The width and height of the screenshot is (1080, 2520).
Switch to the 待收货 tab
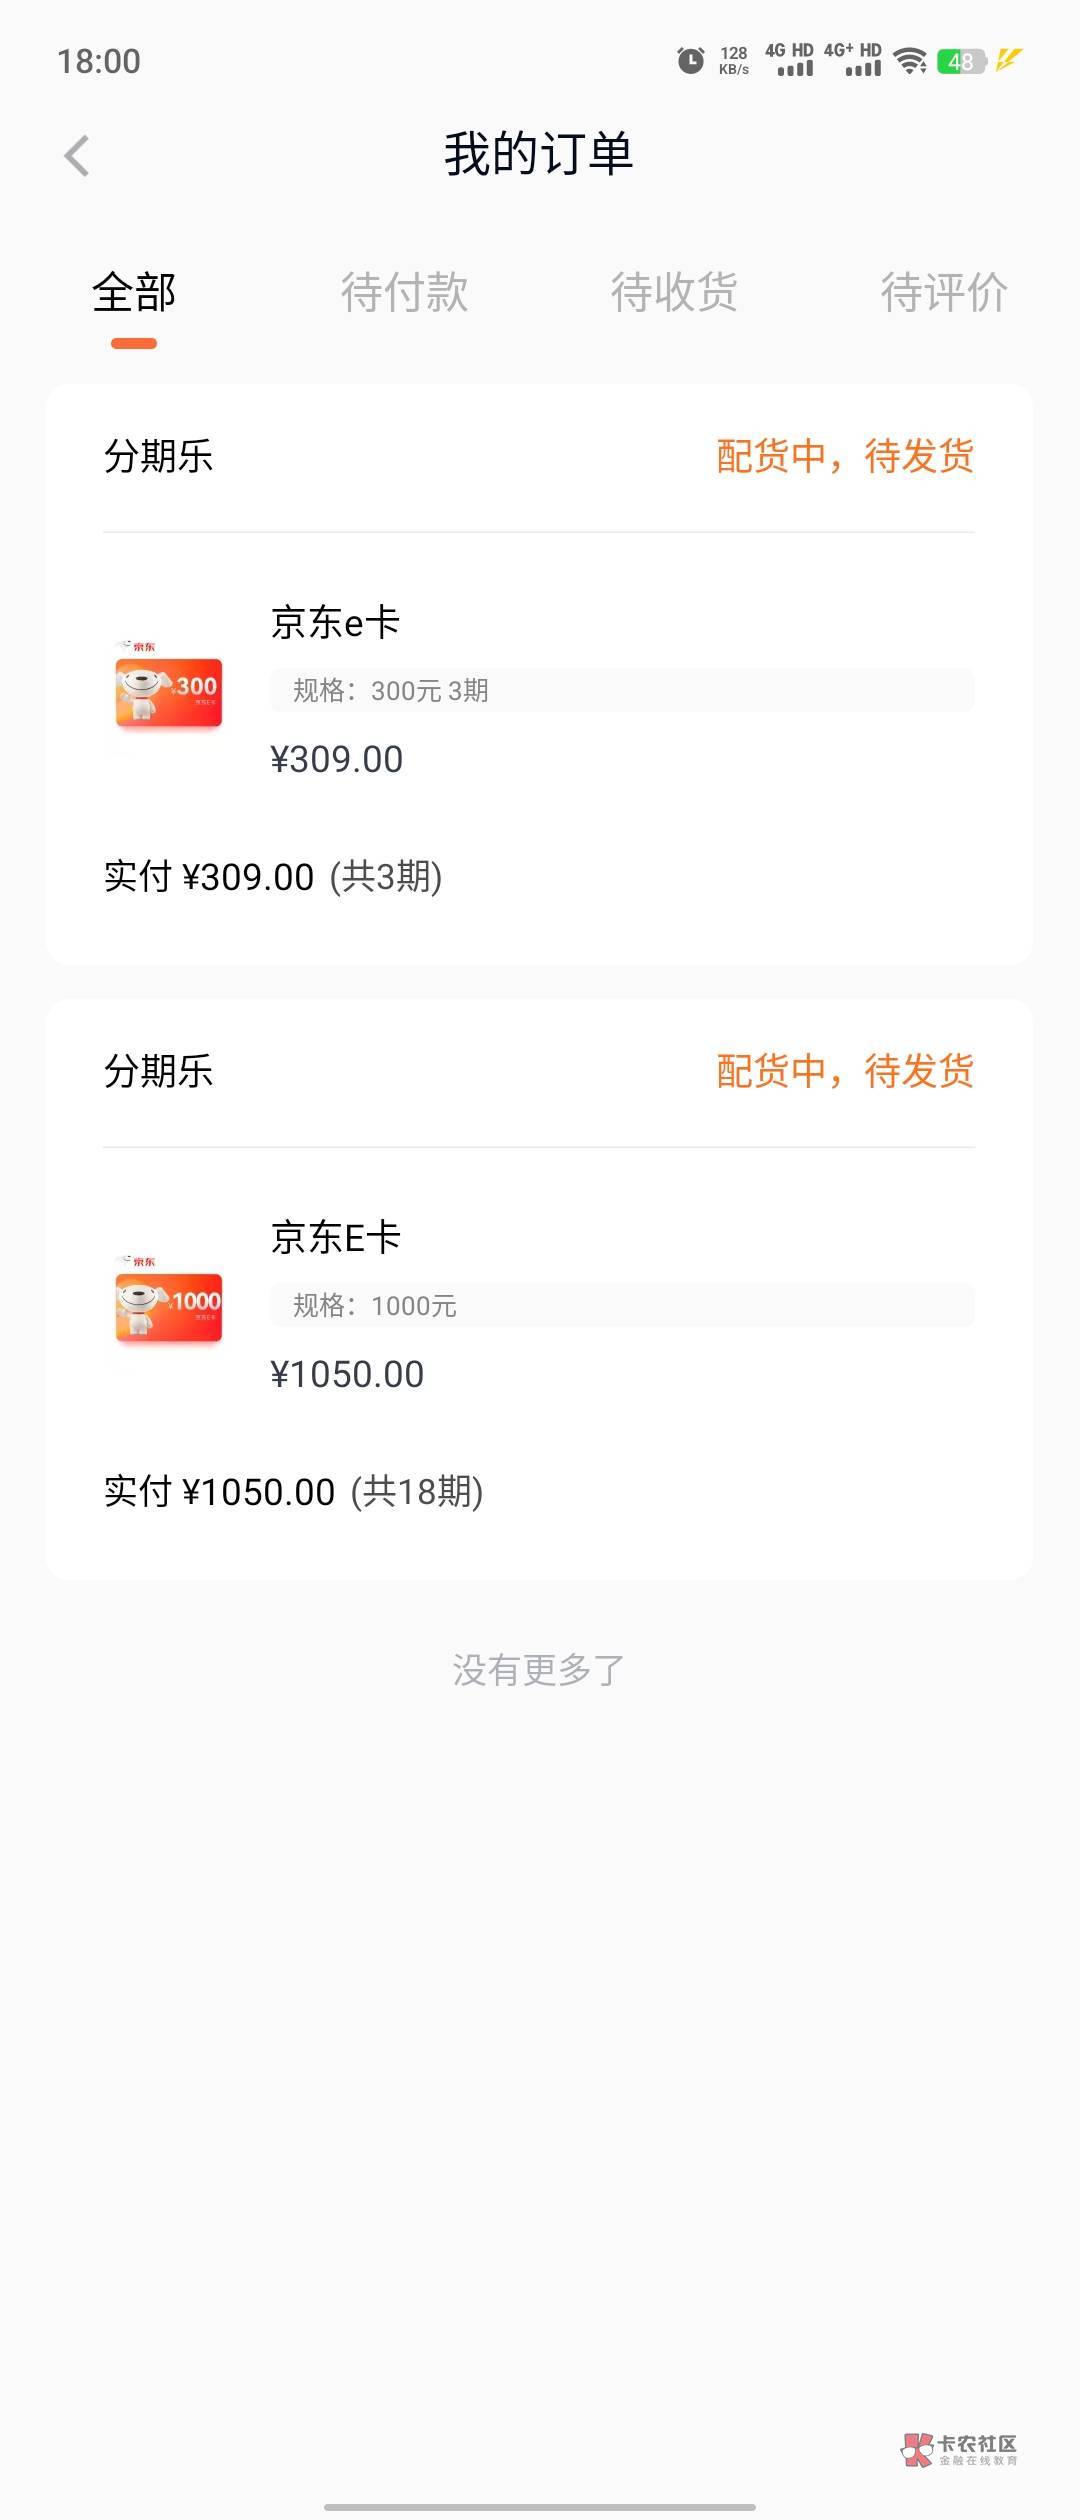tap(674, 293)
